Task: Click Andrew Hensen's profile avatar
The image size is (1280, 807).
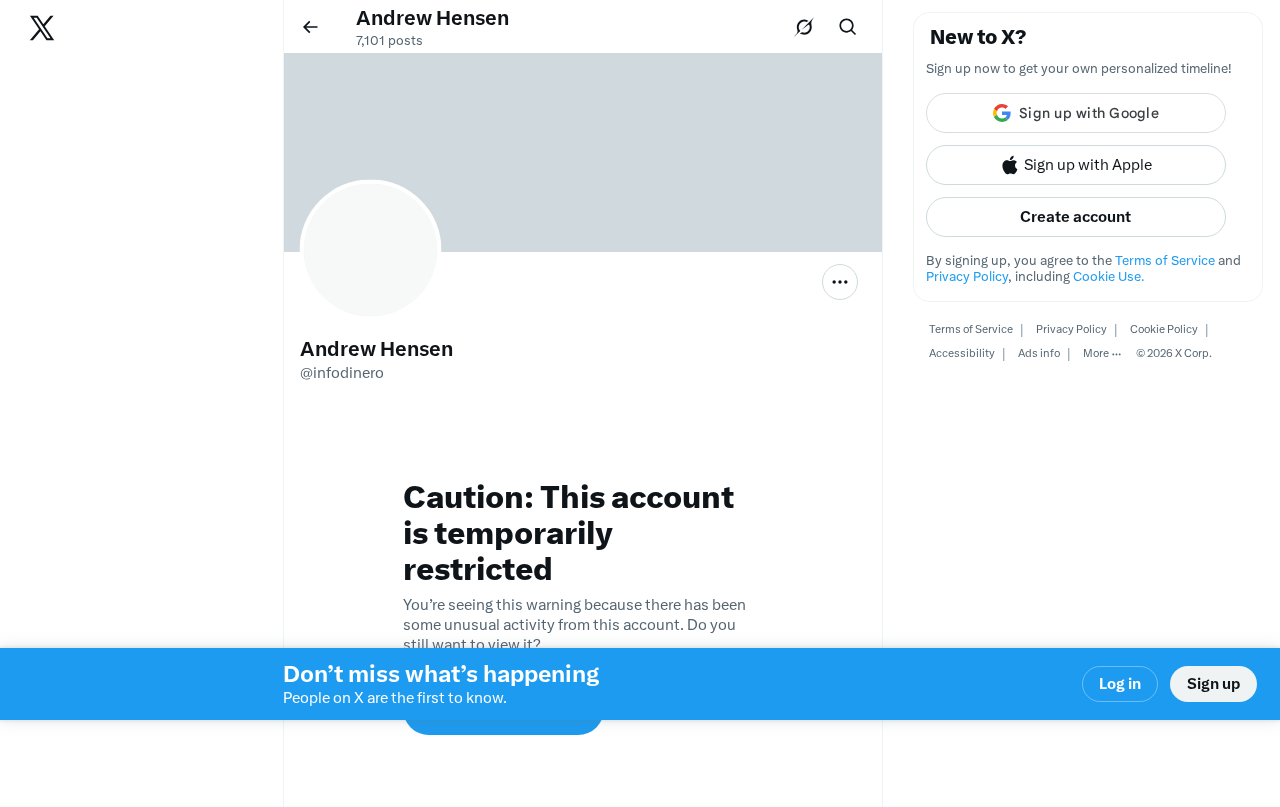Action: [371, 250]
